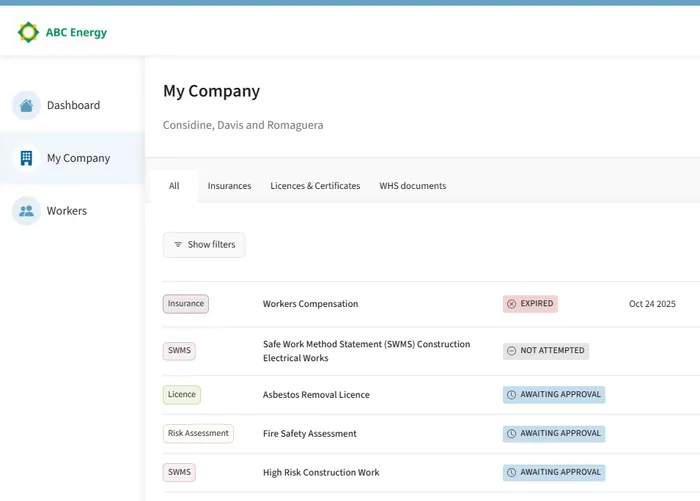Click the ABC Energy brand name
Image resolution: width=700 pixels, height=501 pixels.
[76, 33]
